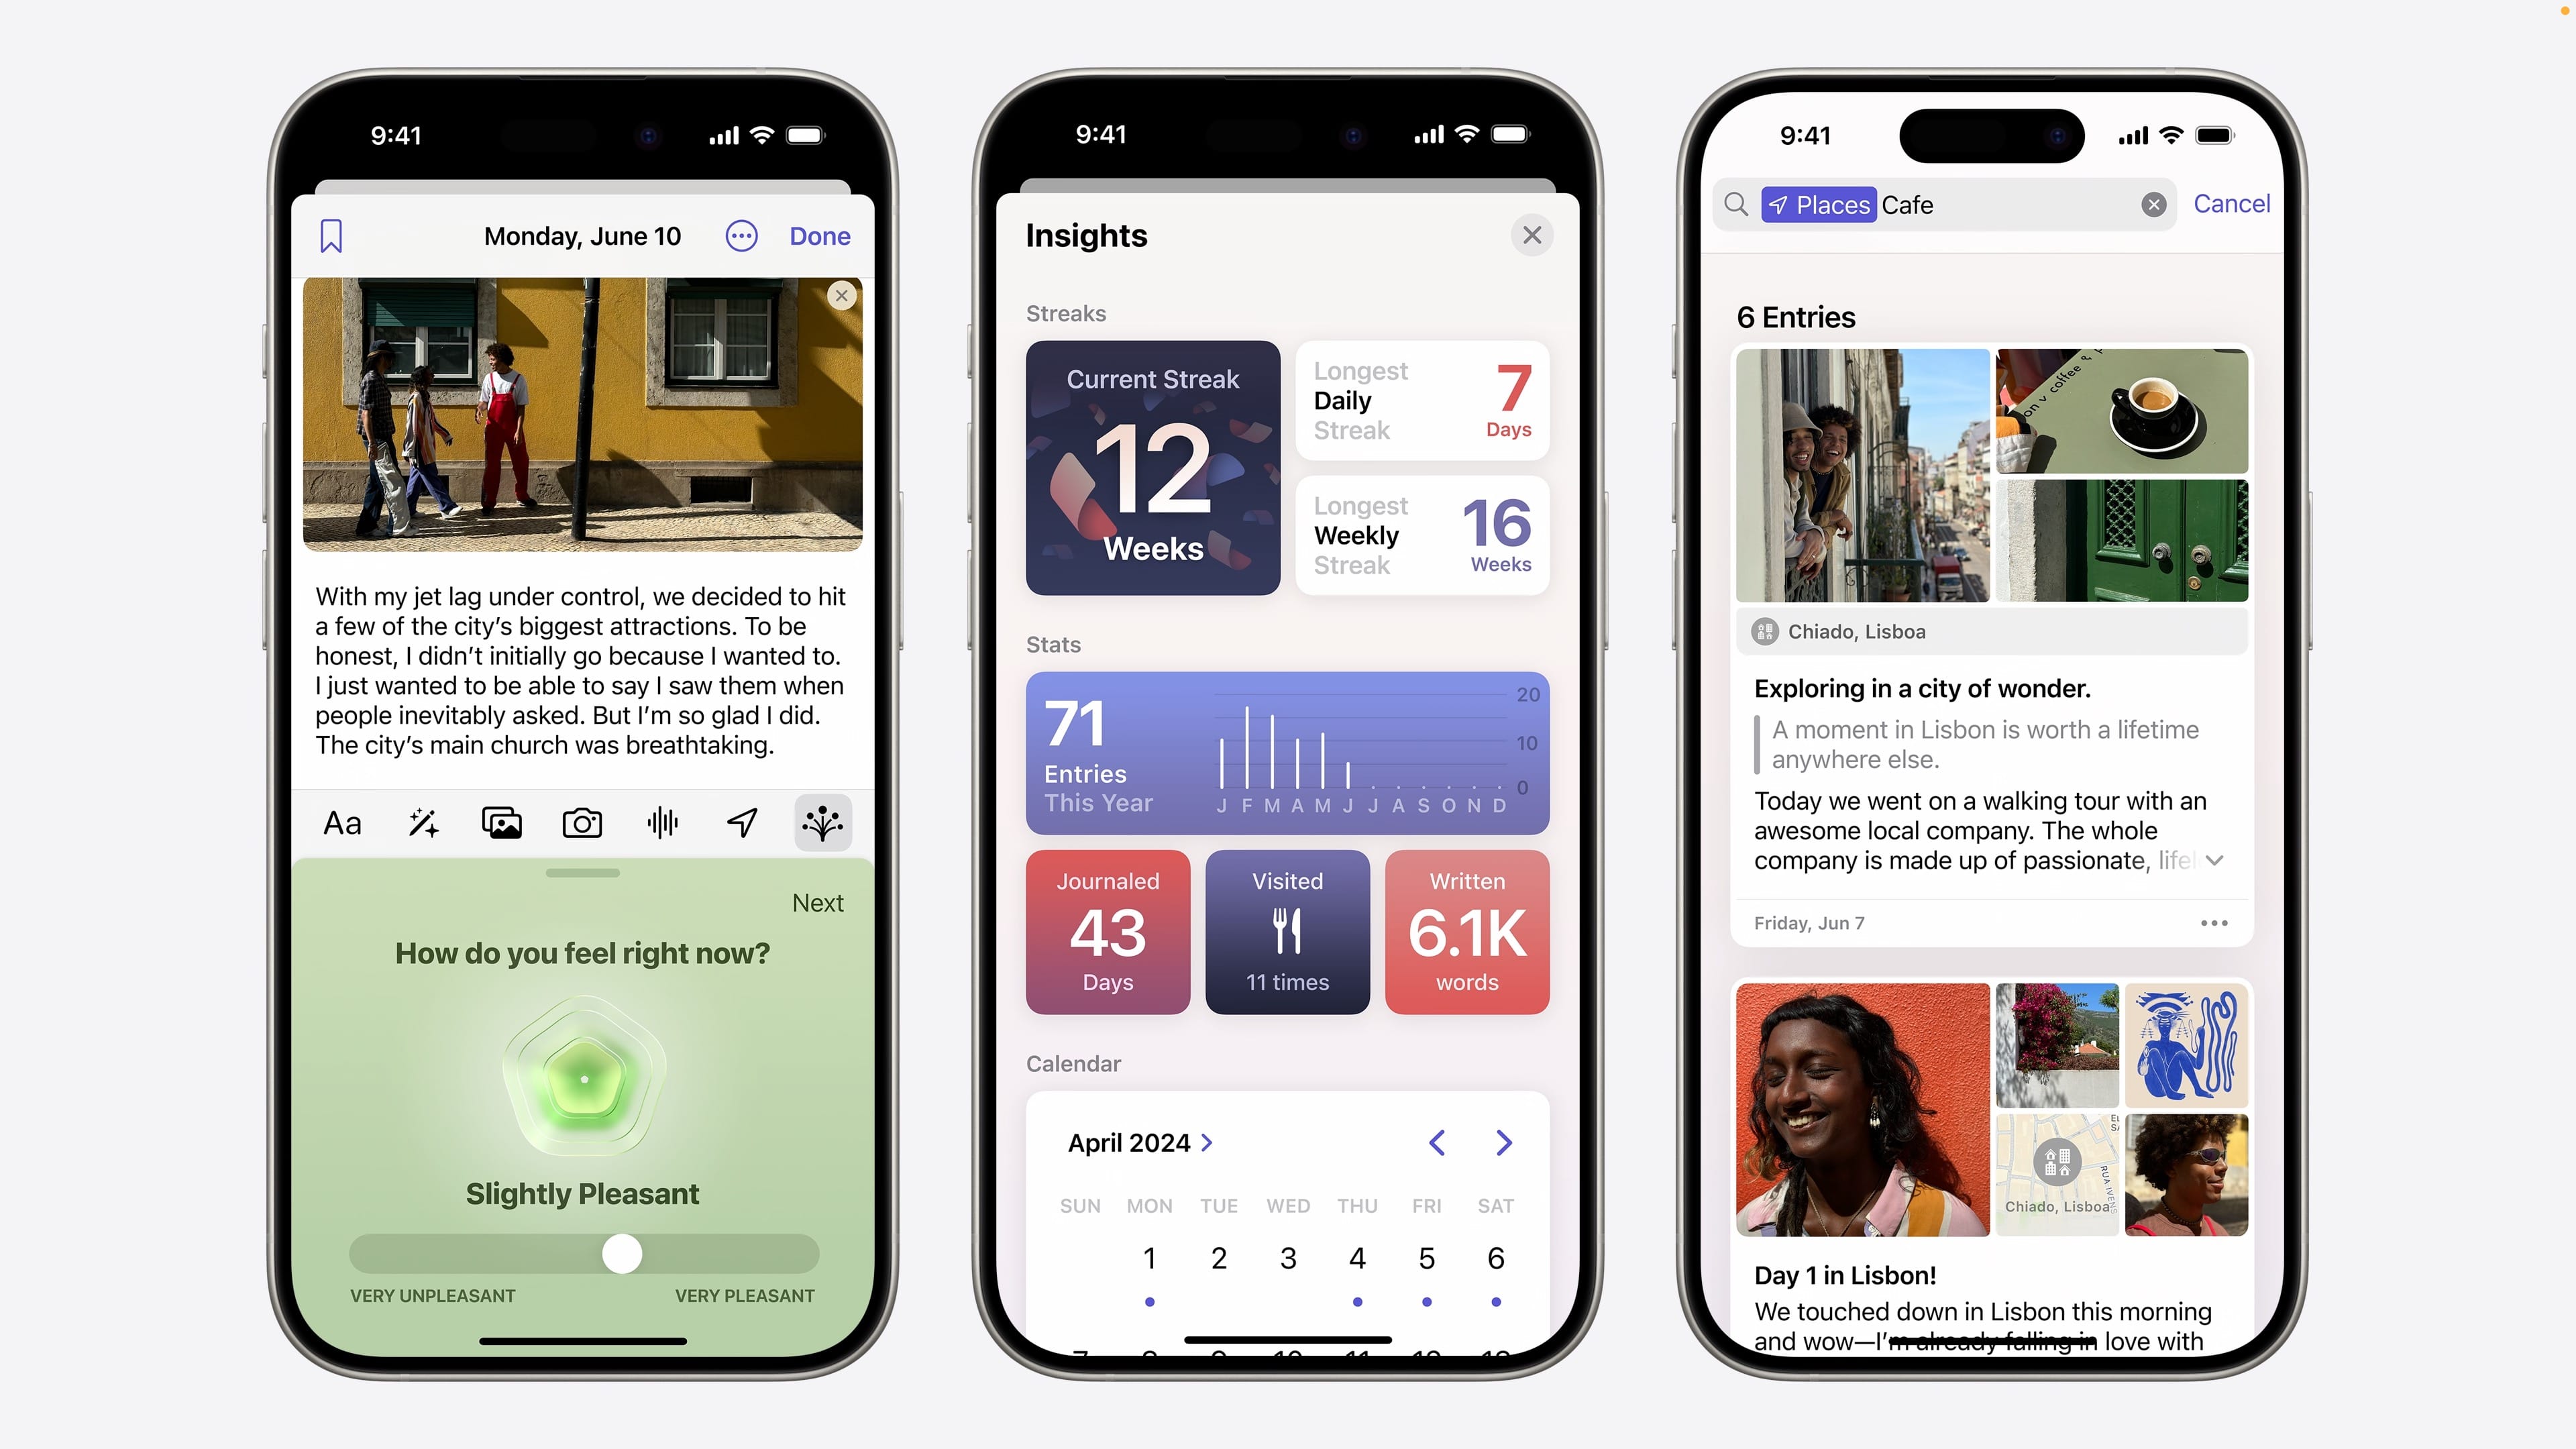Tap the photo attachment icon
Image resolution: width=2576 pixels, height=1449 pixels.
[502, 821]
